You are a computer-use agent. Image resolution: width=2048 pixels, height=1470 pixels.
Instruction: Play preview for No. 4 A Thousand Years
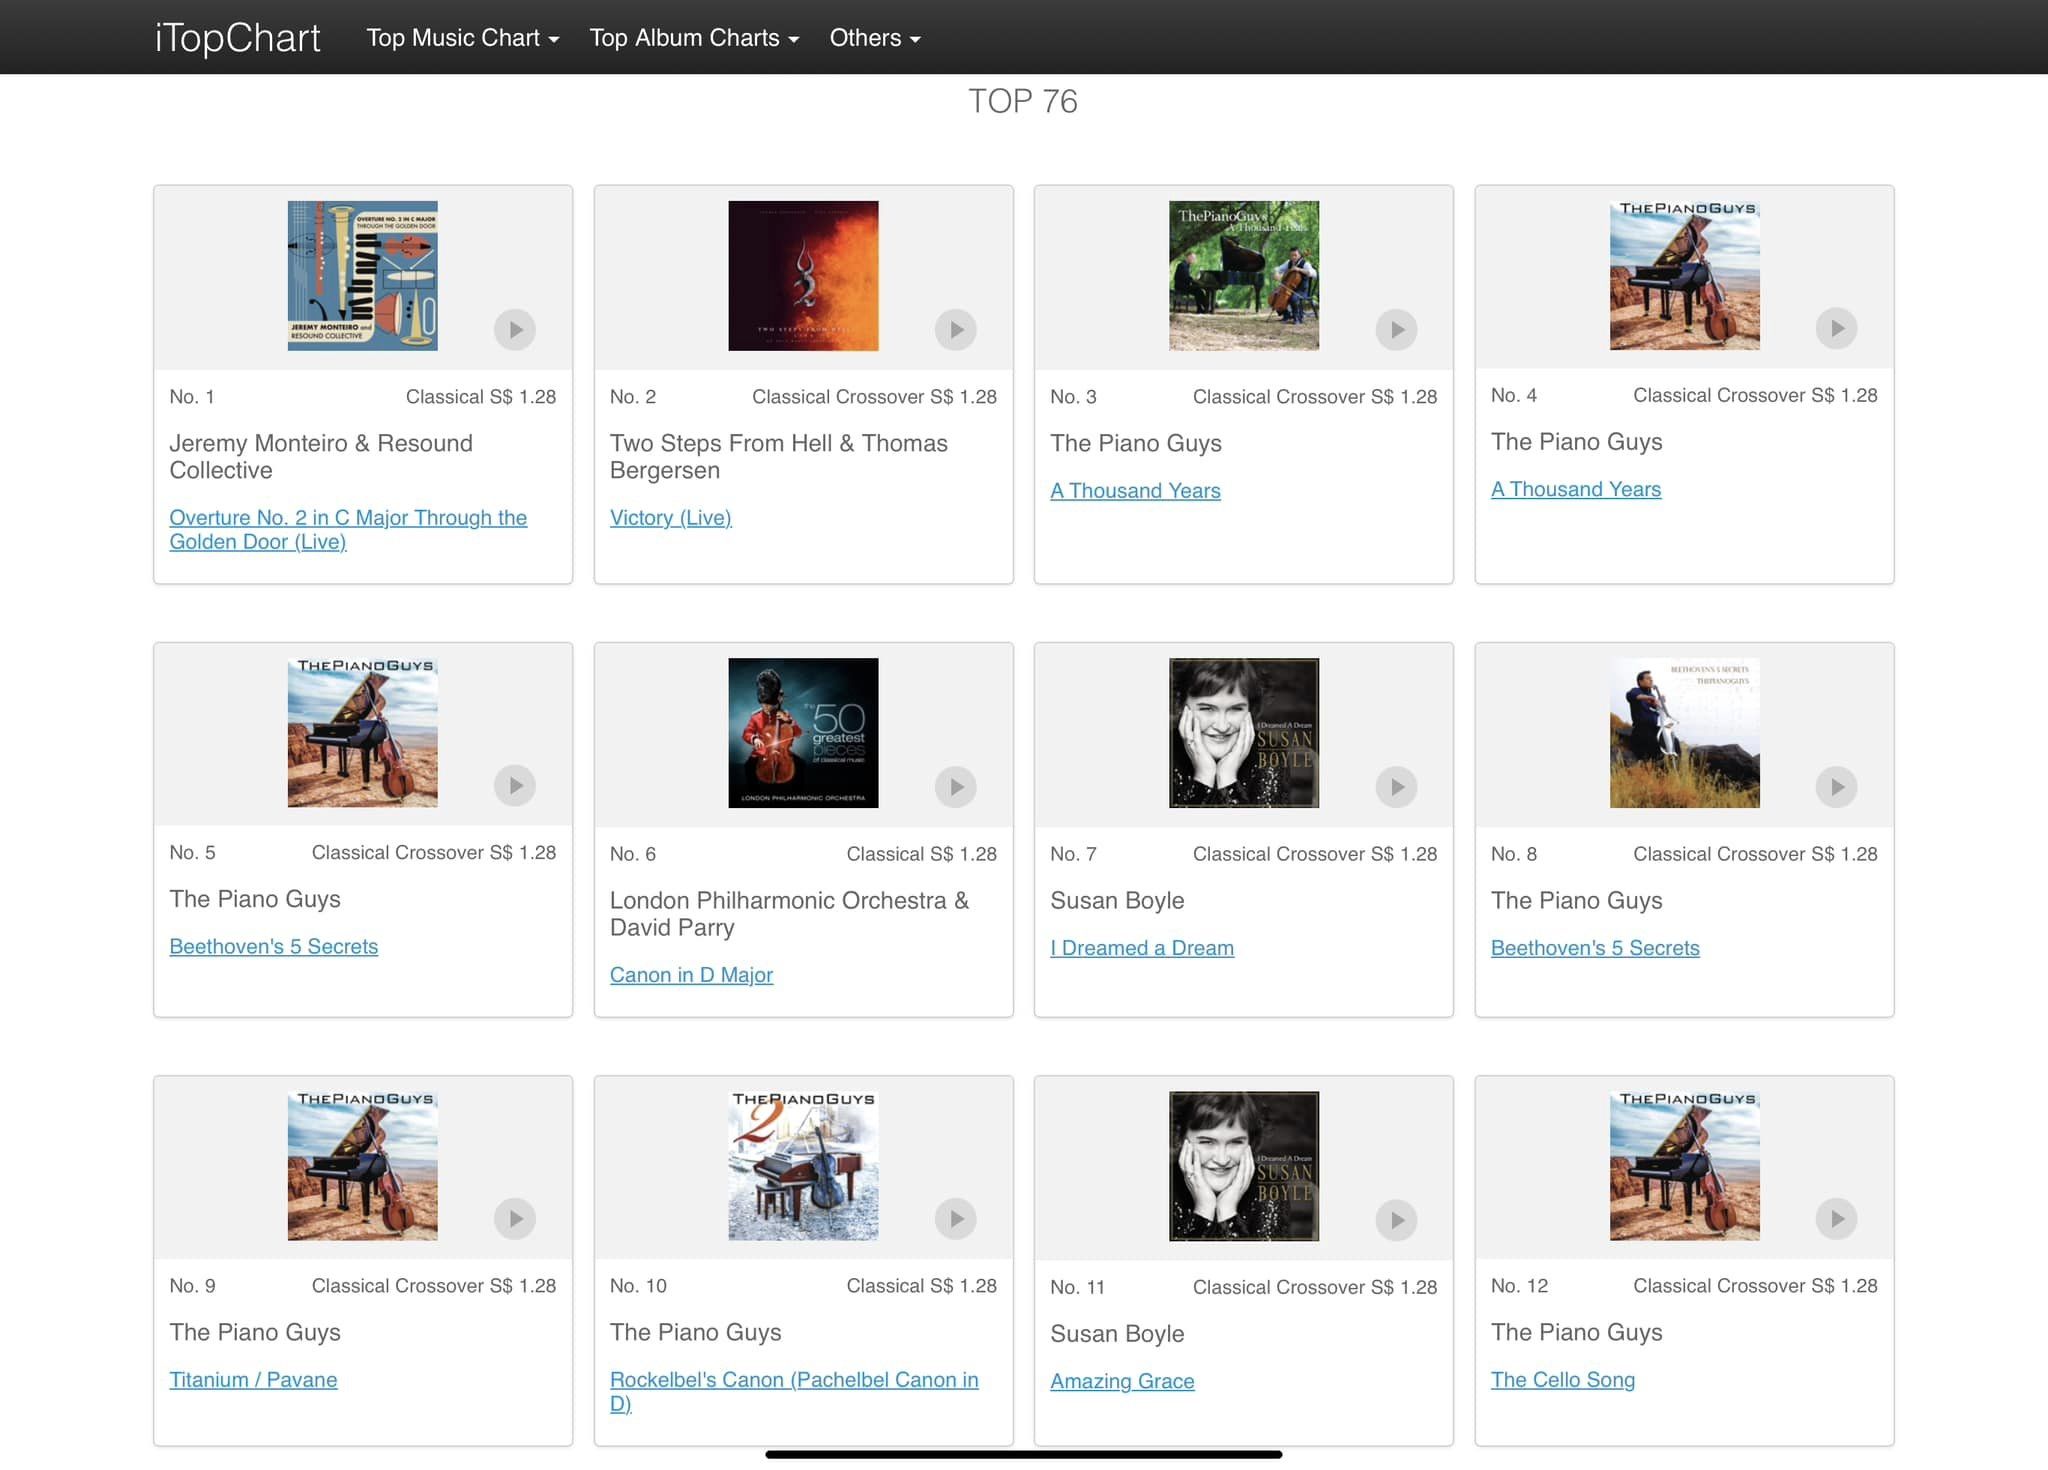[1837, 328]
